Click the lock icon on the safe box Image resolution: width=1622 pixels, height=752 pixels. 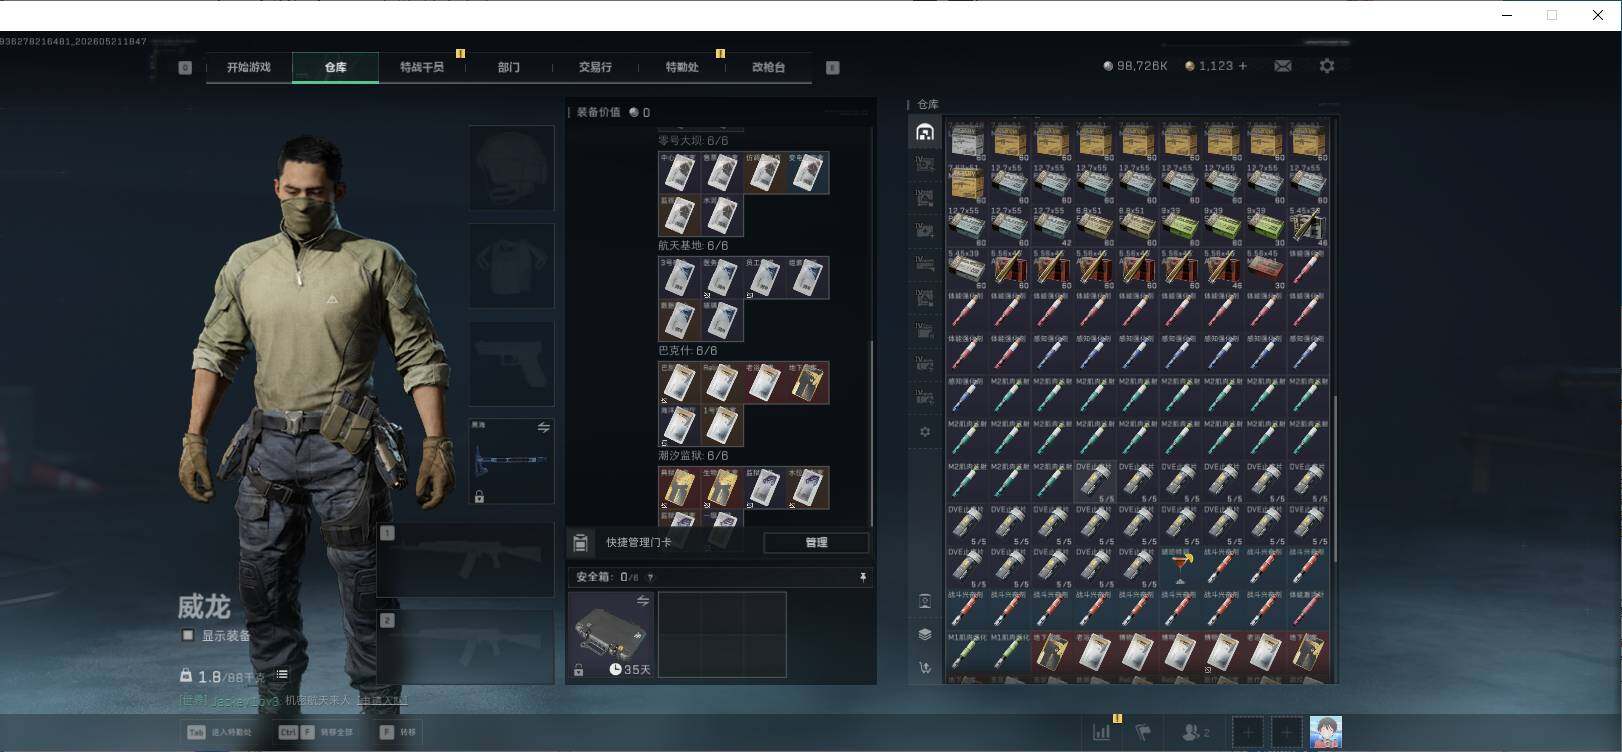tap(578, 670)
